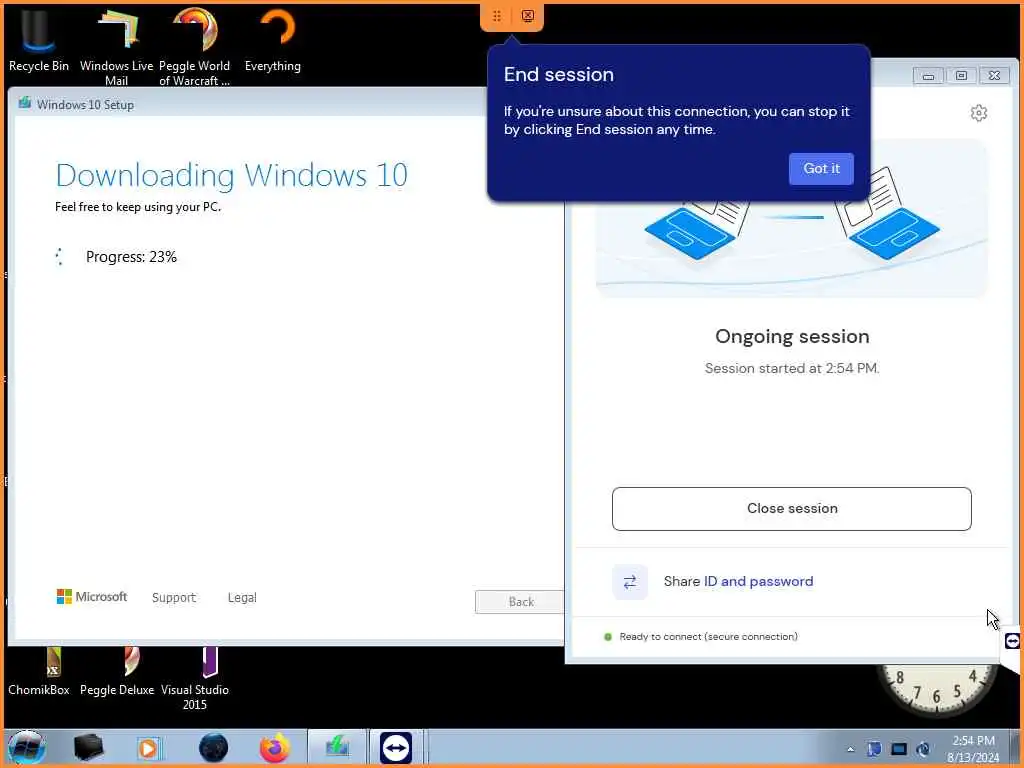
Task: Open TeamViewer settings gear icon
Action: (978, 113)
